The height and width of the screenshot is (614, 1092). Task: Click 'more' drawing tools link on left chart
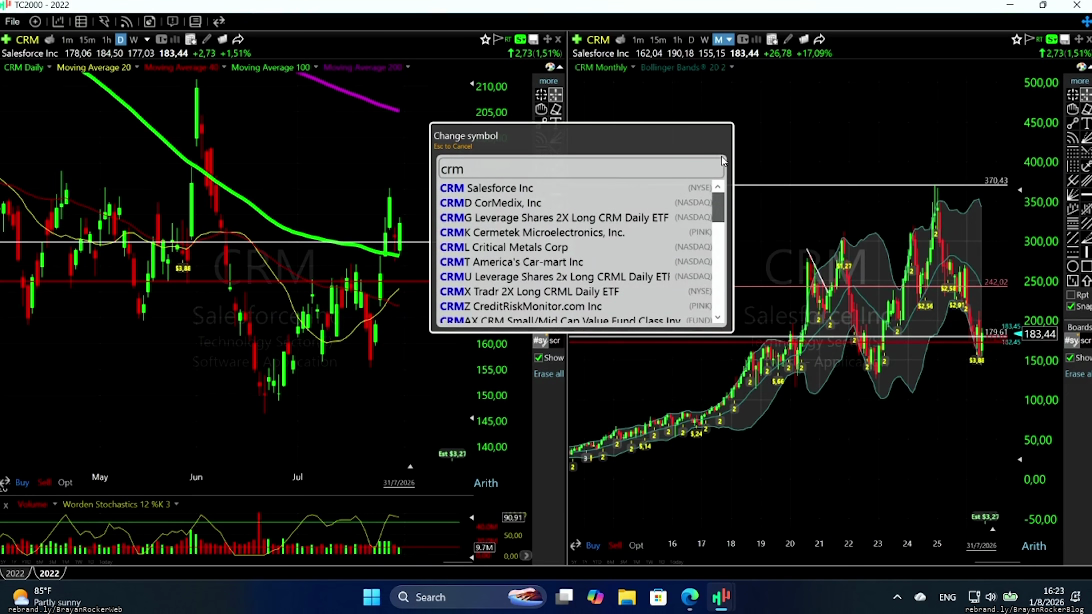coord(548,81)
